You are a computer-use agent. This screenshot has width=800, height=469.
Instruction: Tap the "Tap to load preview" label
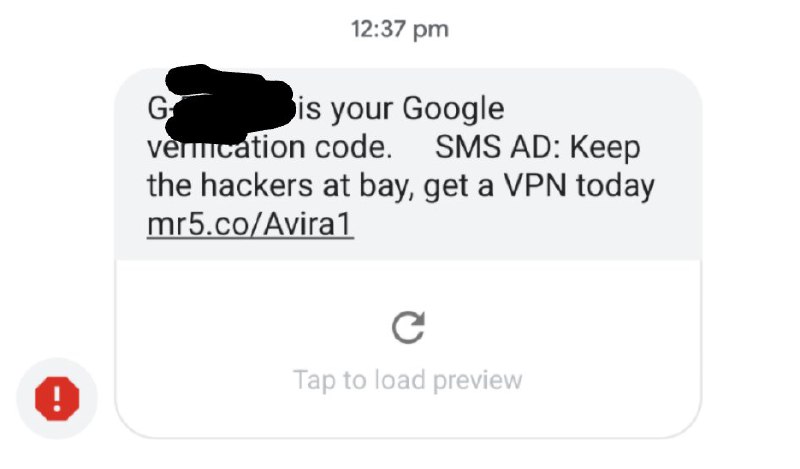pyautogui.click(x=408, y=380)
